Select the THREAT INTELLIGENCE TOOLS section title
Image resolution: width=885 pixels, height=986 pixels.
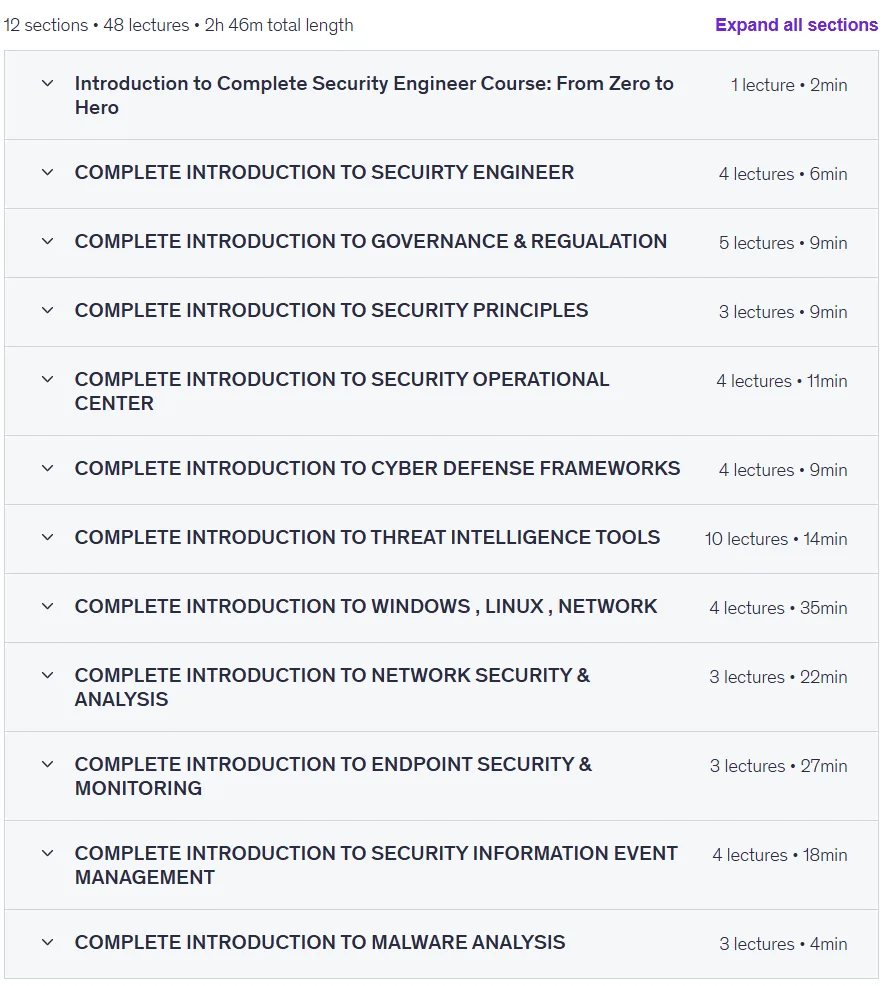[x=367, y=537]
